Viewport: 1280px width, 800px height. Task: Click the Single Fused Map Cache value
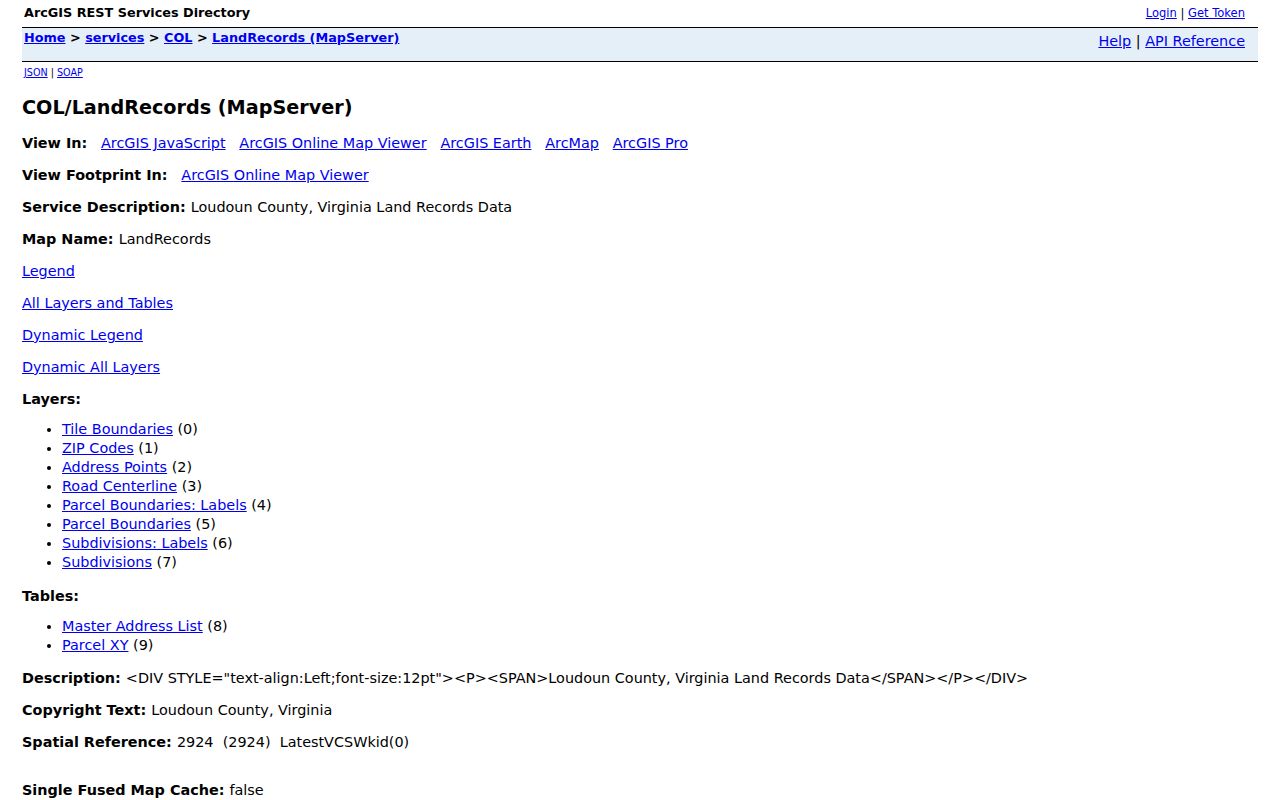click(246, 790)
